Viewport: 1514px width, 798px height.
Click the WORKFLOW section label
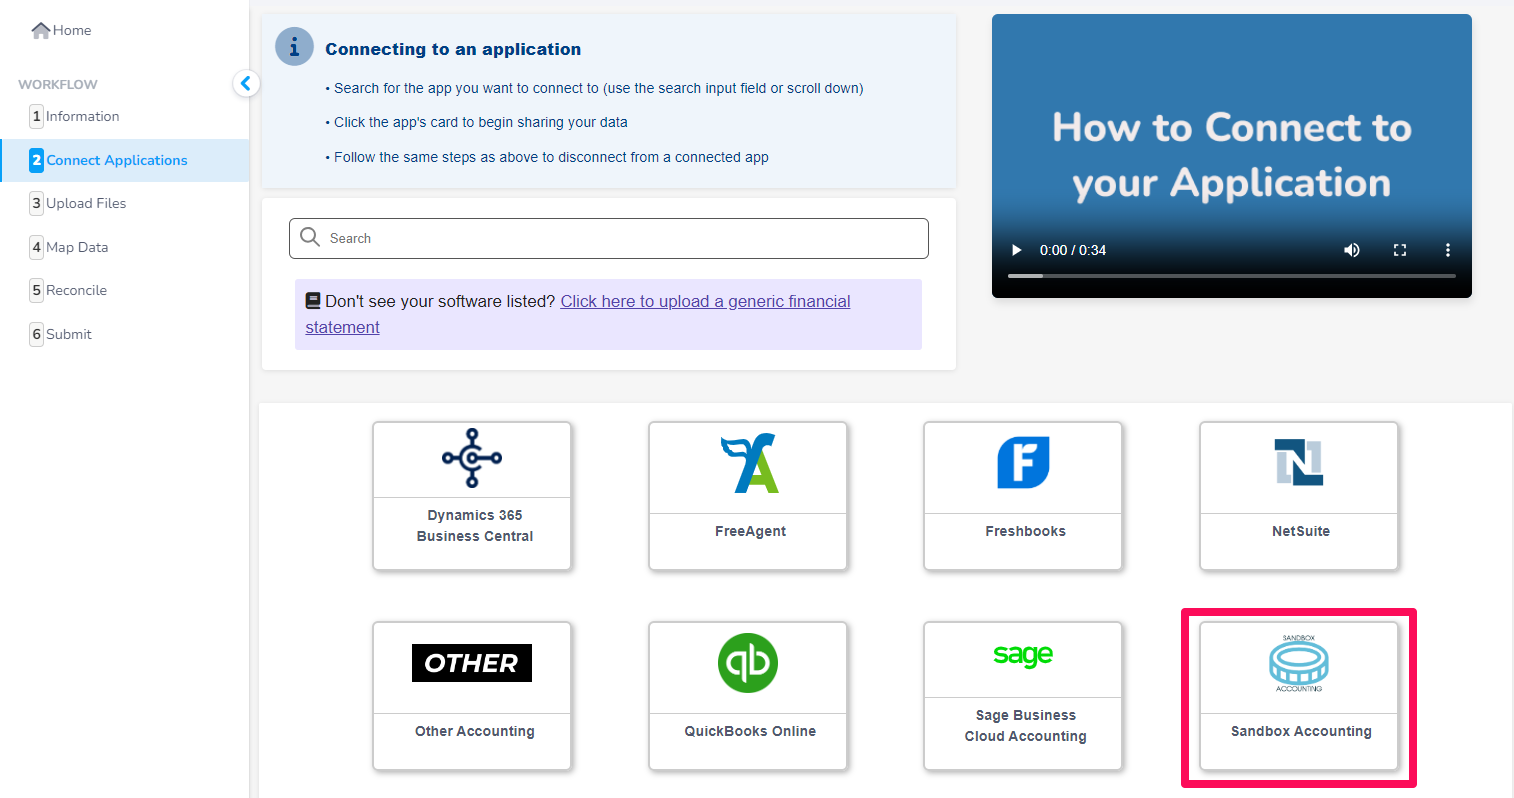(58, 84)
